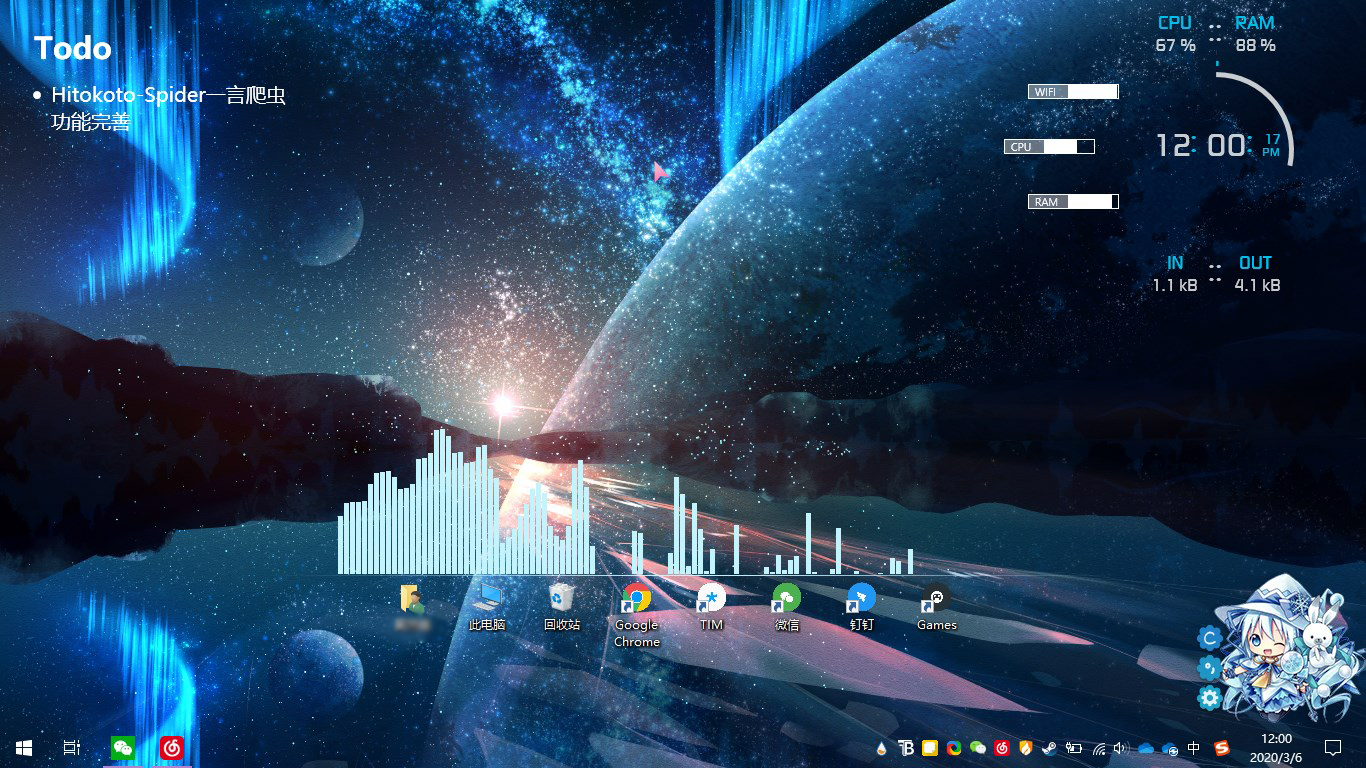Open the 钉钉 (DingTalk) desktop shortcut
Screen dimensions: 1366x768
click(x=861, y=600)
